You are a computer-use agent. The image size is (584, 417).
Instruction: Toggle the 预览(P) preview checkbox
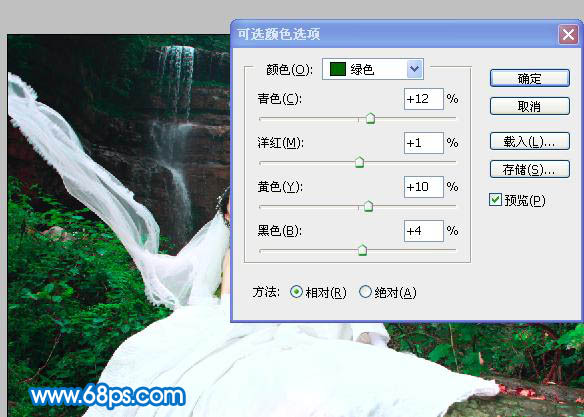(x=495, y=200)
